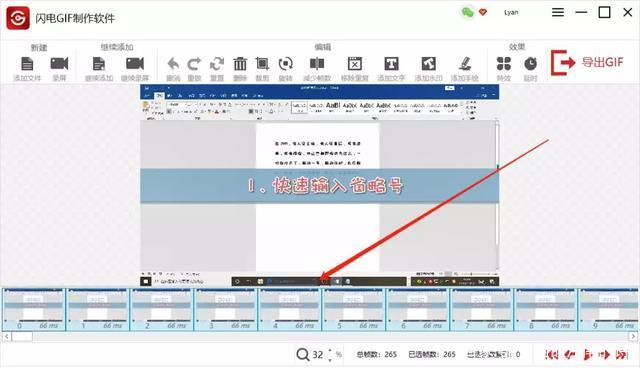Redo the edit with the 重做 arrow
Image resolution: width=640 pixels, height=368 pixels.
tap(194, 64)
